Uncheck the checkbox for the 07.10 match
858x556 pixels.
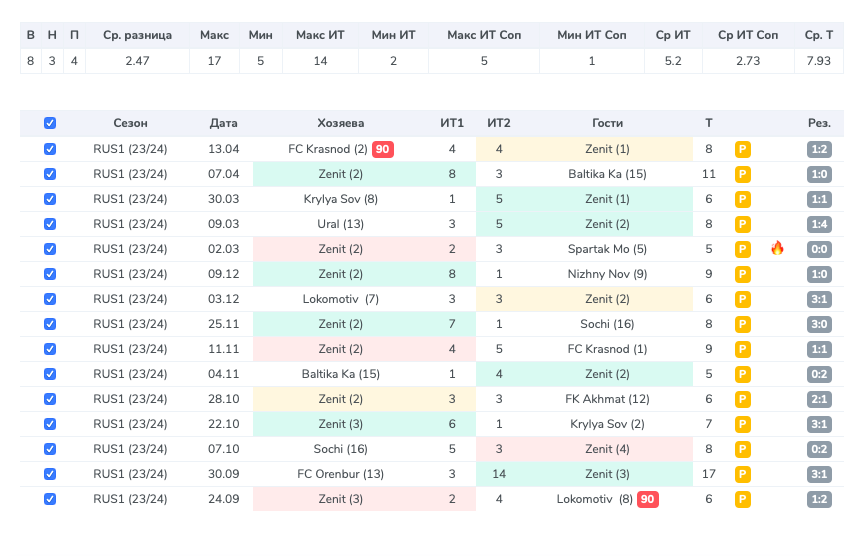(50, 449)
